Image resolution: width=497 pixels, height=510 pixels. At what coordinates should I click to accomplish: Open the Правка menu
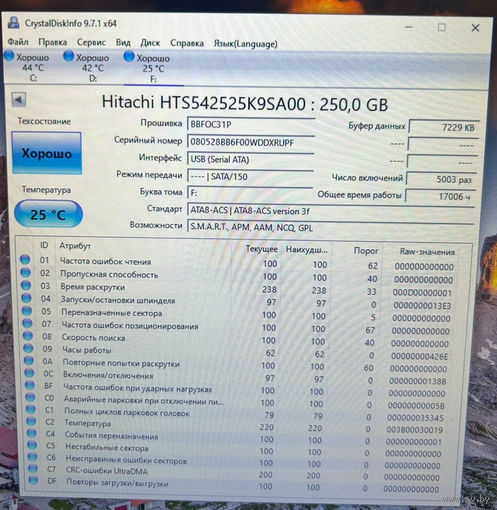pyautogui.click(x=52, y=42)
